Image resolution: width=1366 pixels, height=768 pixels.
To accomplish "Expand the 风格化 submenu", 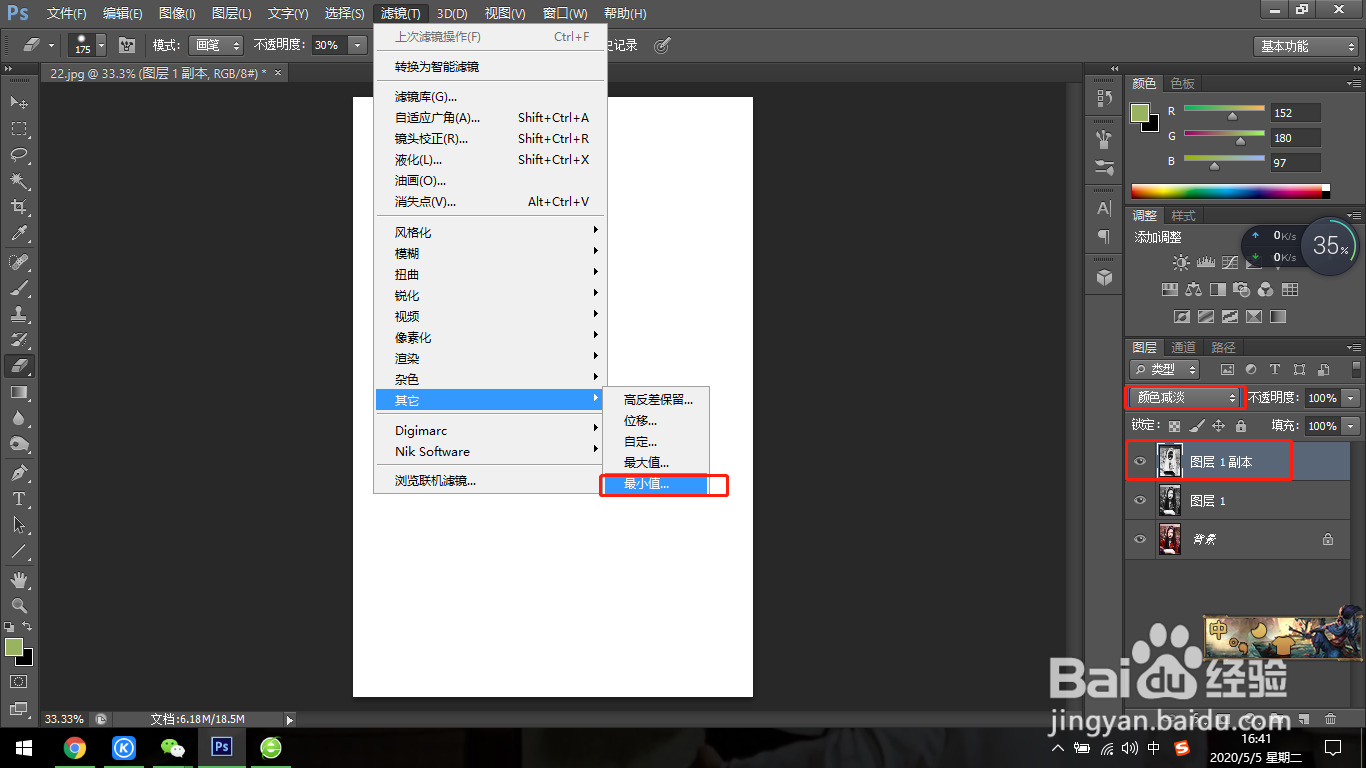I will [491, 232].
